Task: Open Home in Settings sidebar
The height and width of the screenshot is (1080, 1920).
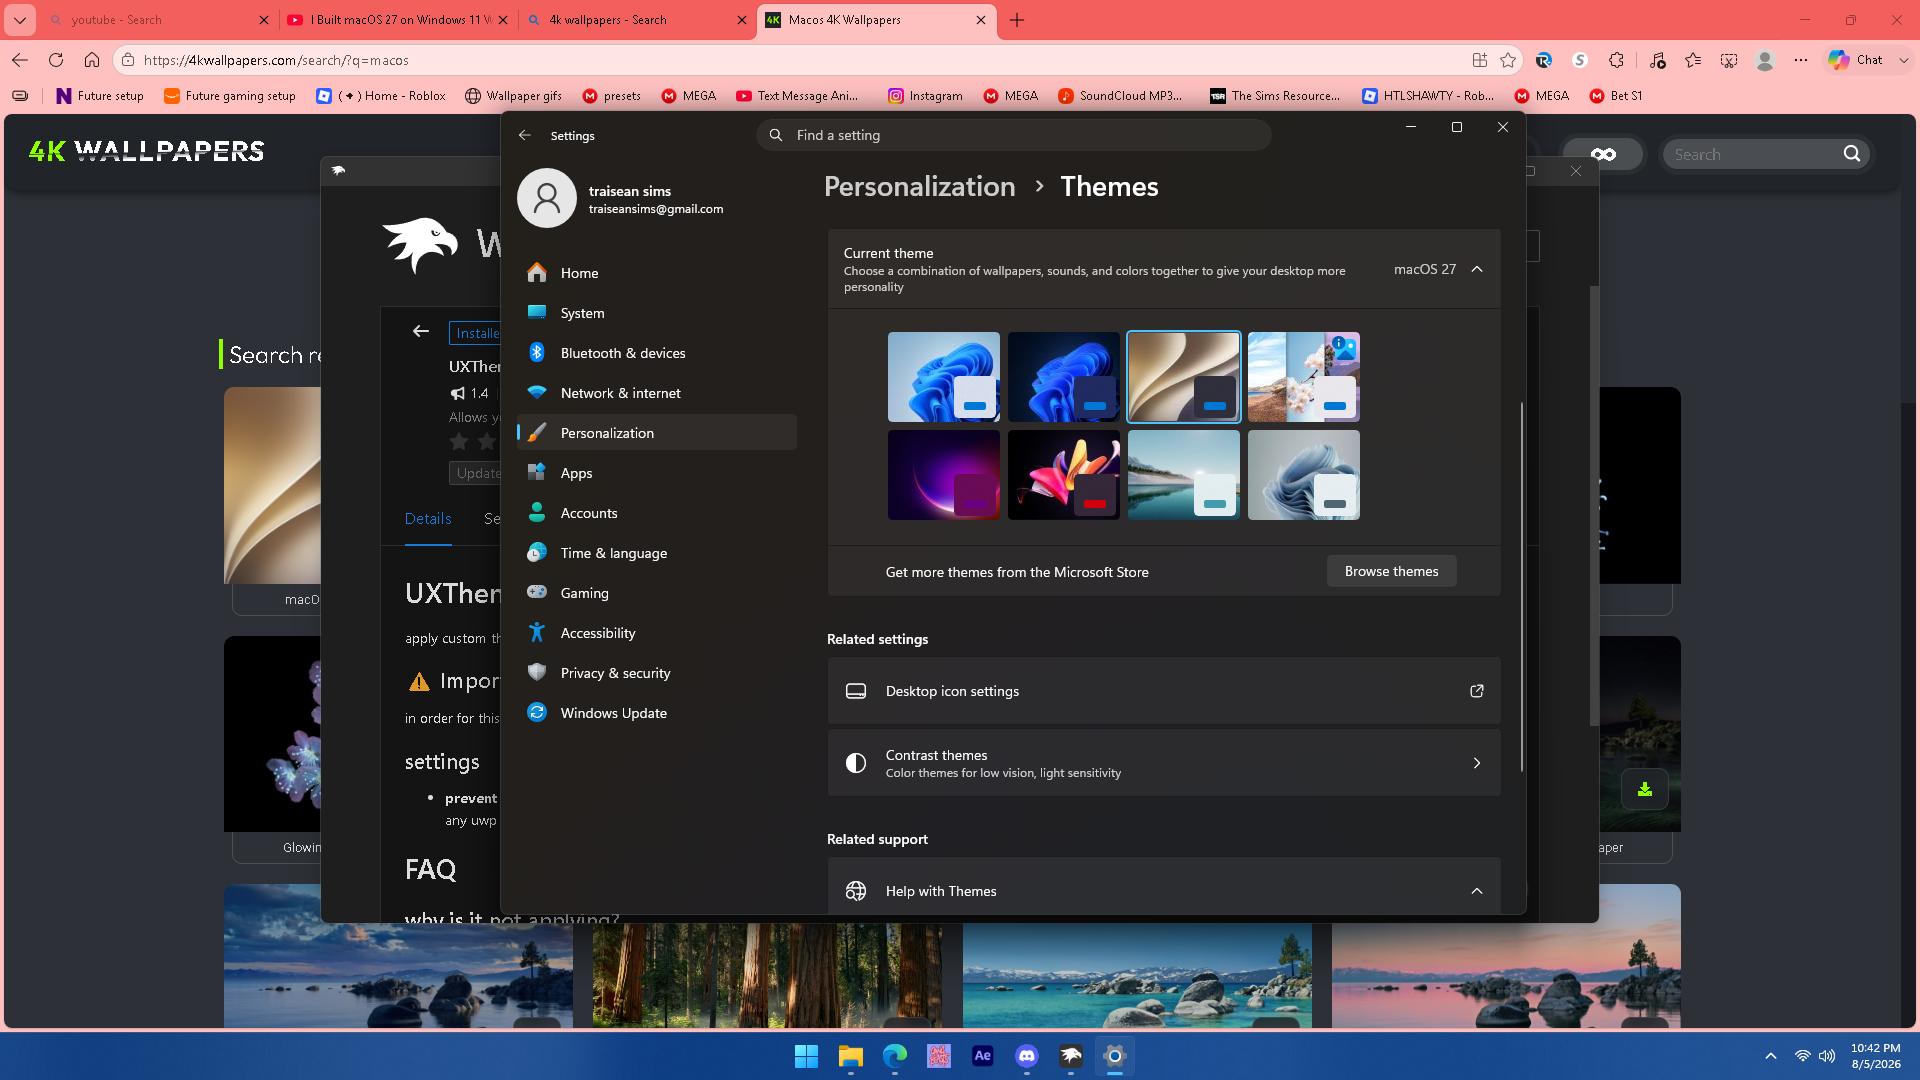Action: click(x=656, y=273)
